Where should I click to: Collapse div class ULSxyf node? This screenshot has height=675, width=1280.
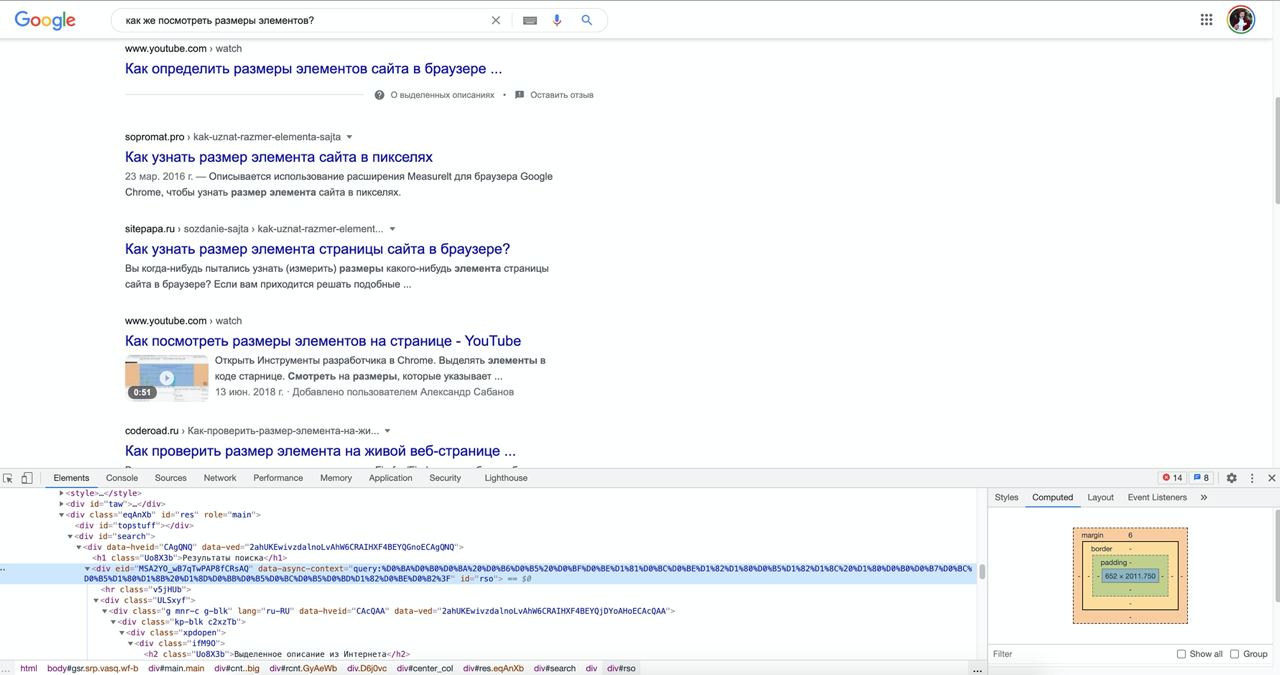point(97,600)
